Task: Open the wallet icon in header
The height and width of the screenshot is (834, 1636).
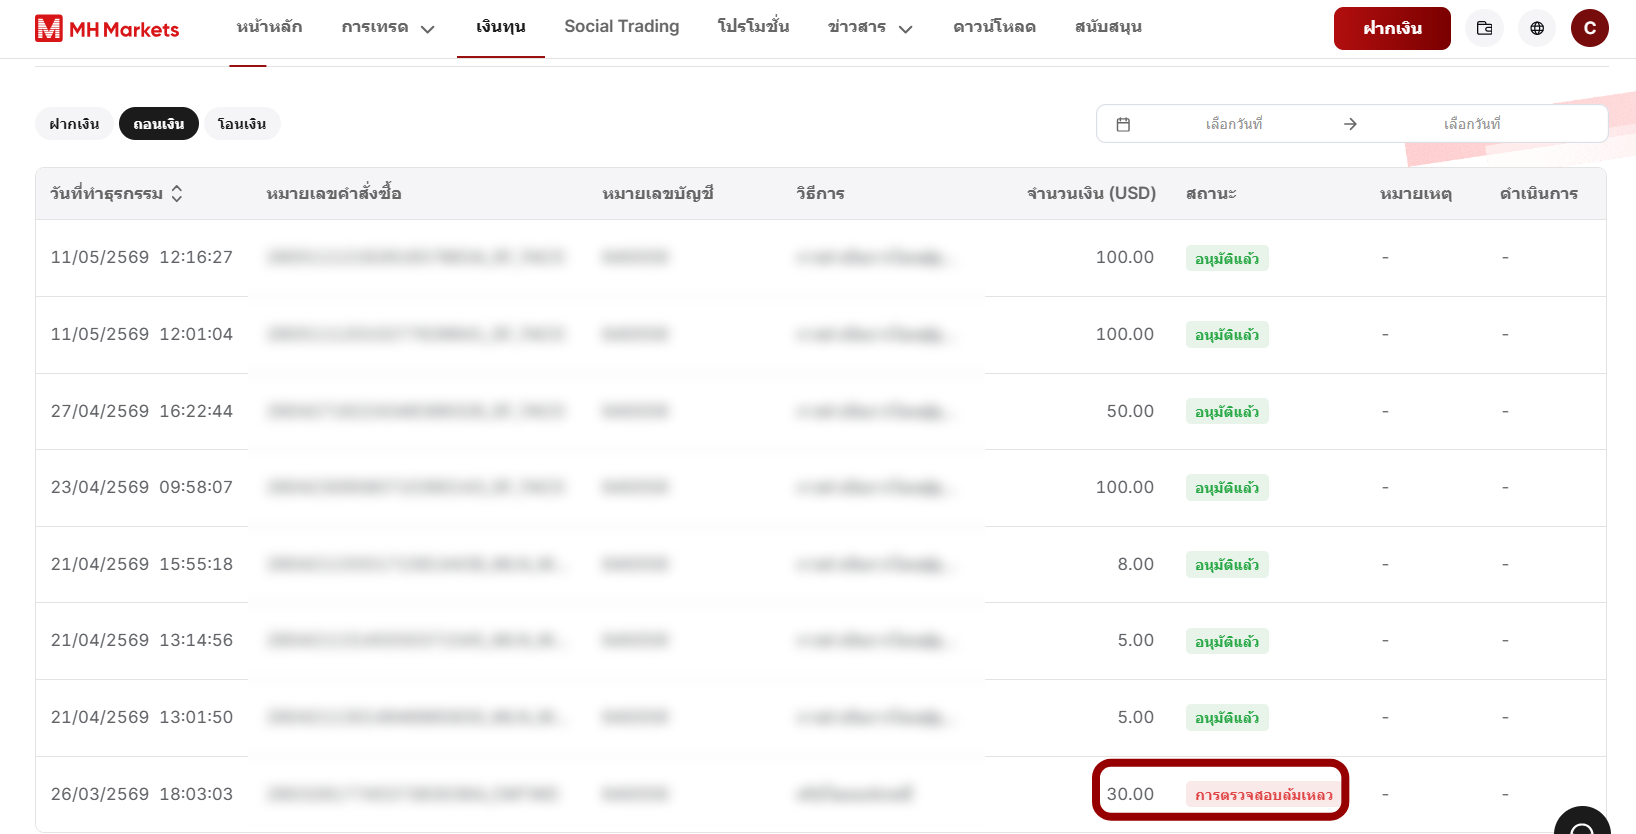Action: (x=1484, y=28)
